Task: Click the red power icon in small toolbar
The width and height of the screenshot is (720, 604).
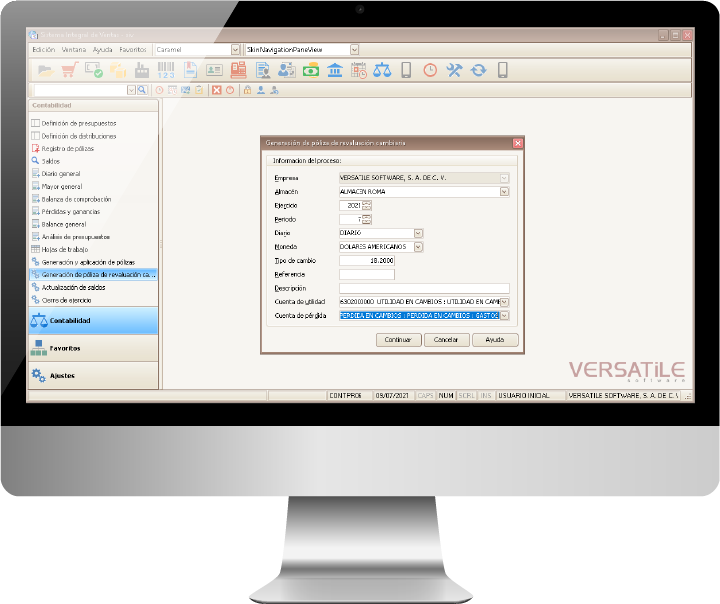Action: [x=230, y=90]
